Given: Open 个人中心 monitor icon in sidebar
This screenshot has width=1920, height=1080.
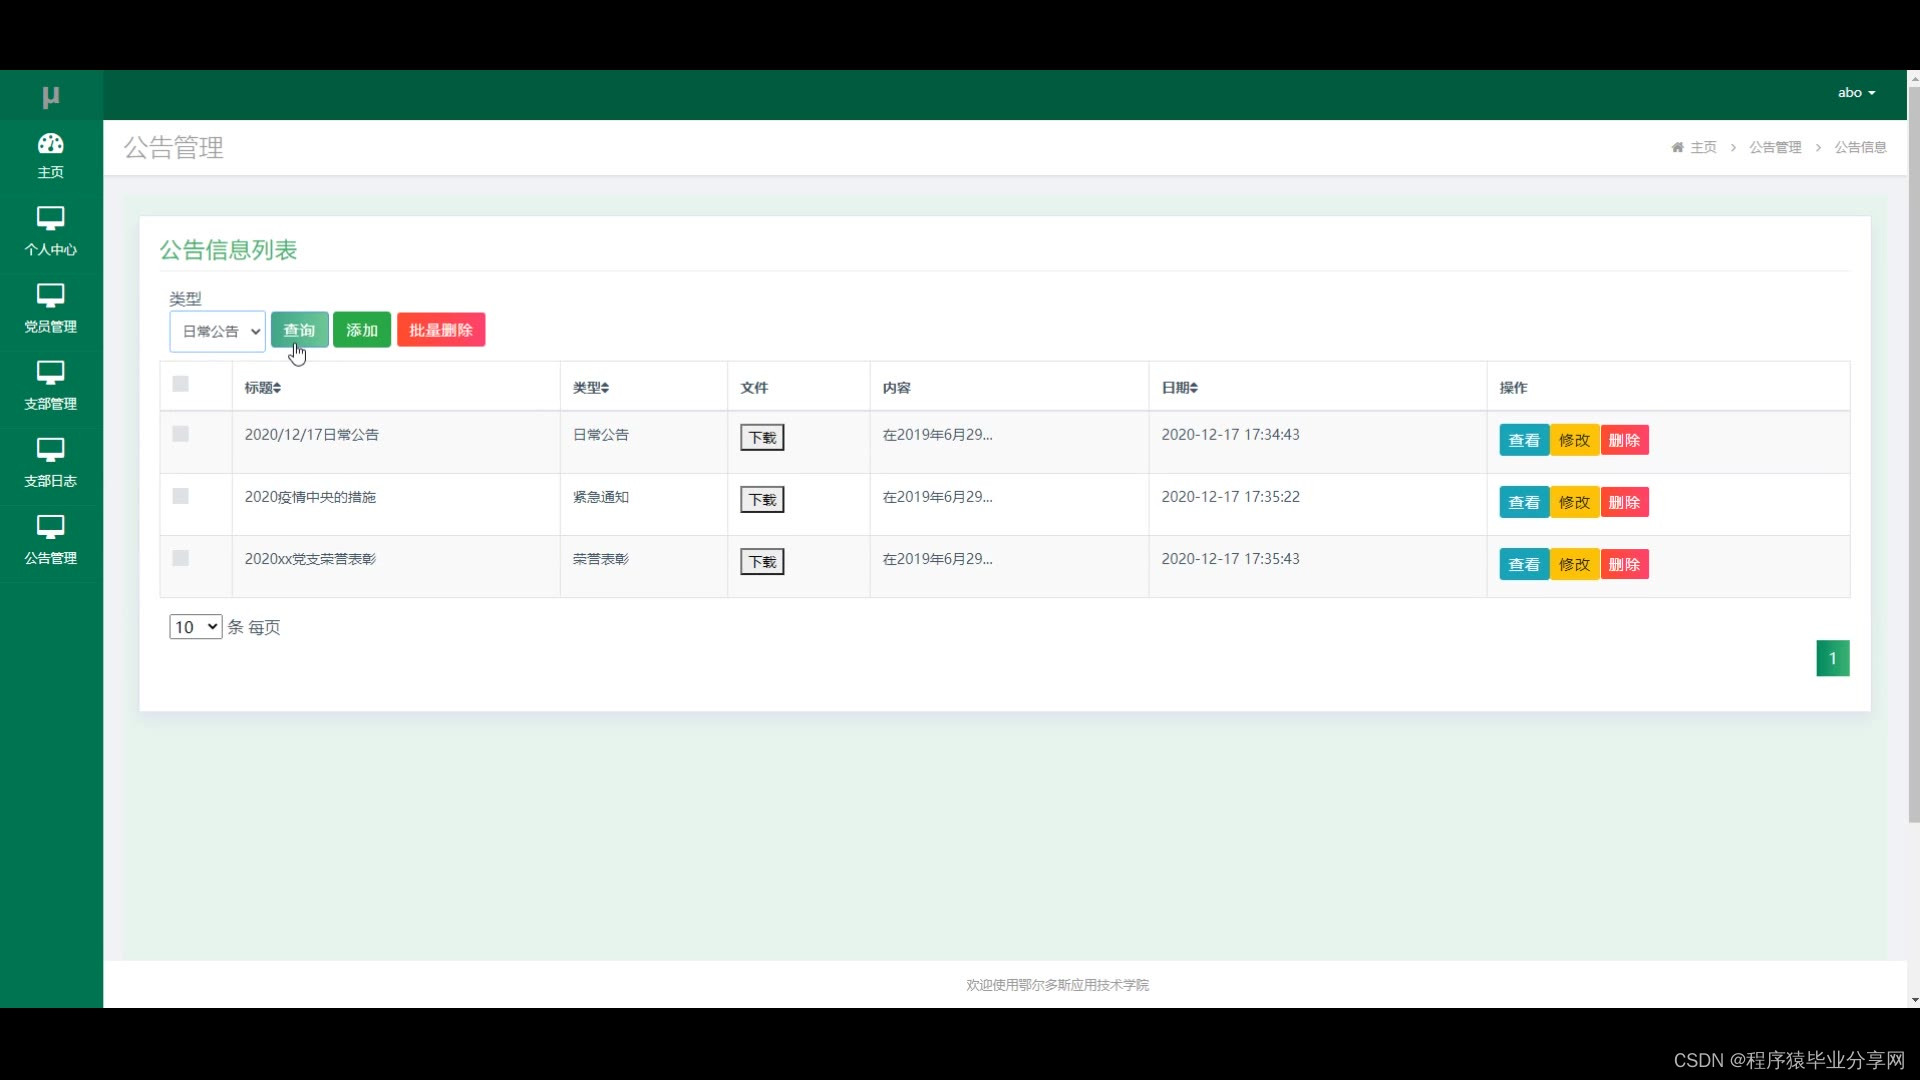Looking at the screenshot, I should [50, 218].
